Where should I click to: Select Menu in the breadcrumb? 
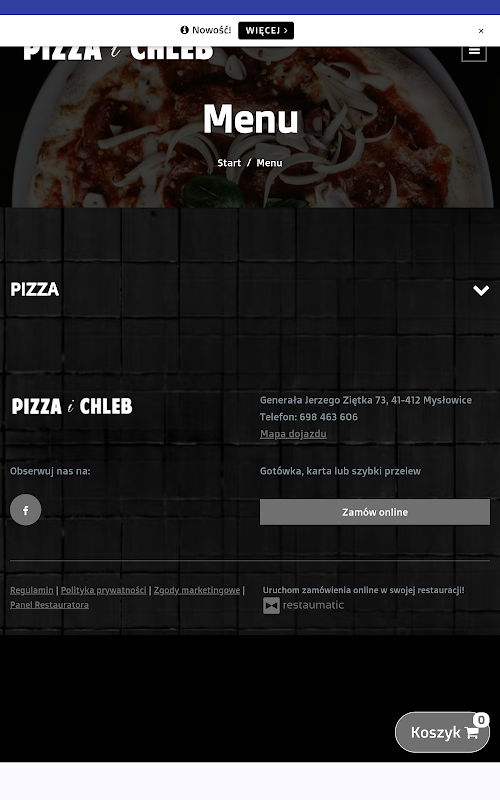[x=269, y=163]
